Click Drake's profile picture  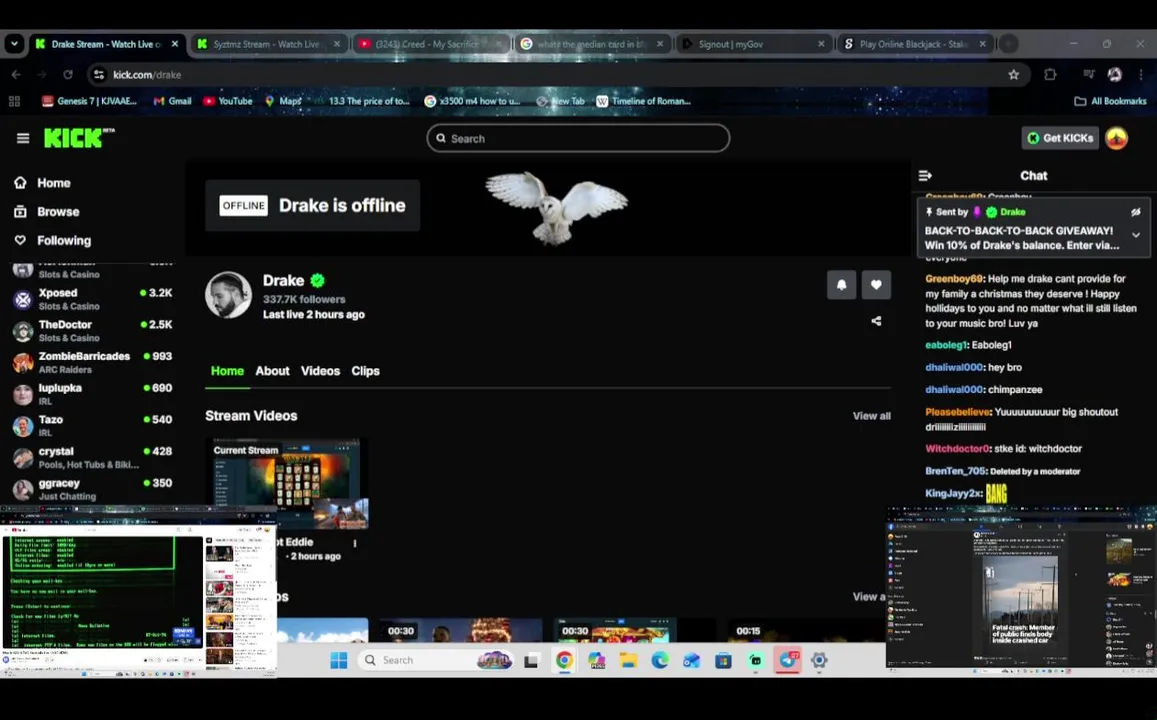228,295
